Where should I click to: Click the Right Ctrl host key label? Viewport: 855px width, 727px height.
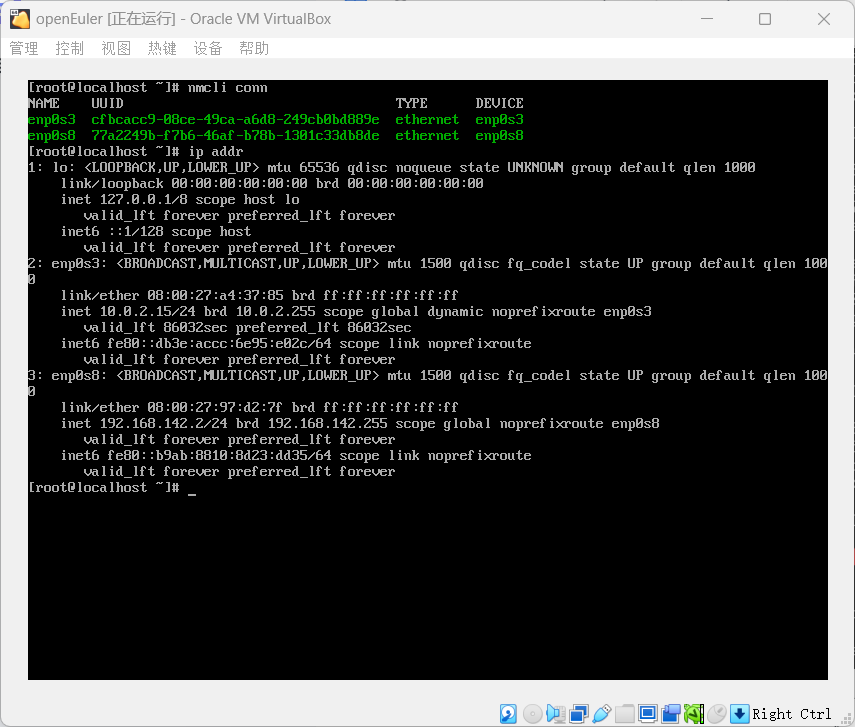pos(790,713)
